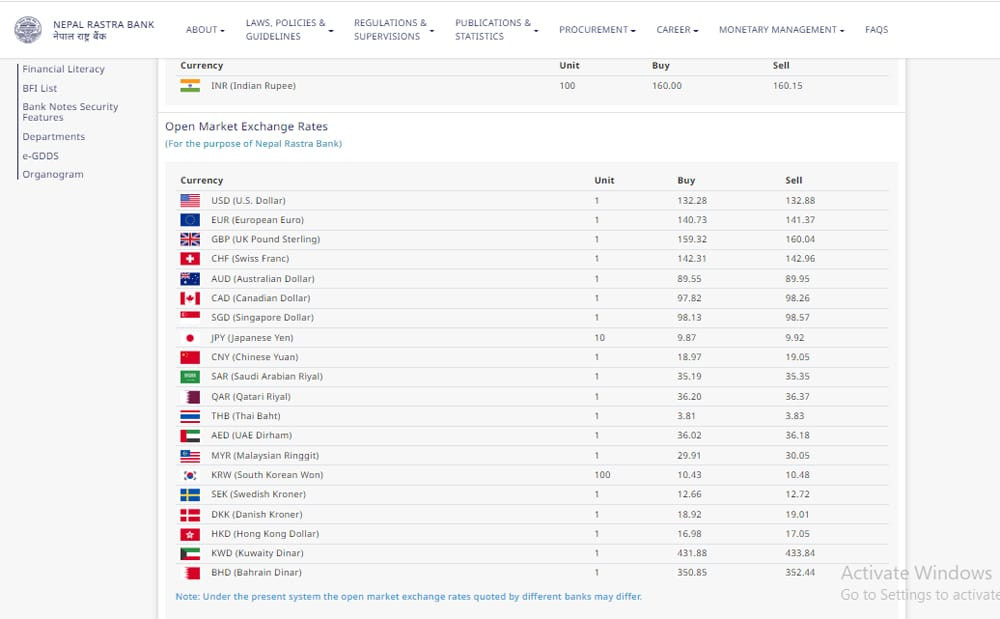The image size is (1000, 619).
Task: Click the GBP (UK Pound Sterling) label
Action: [265, 240]
